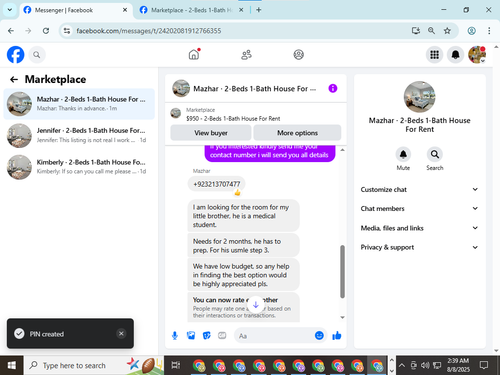Expand Chat members section
The width and height of the screenshot is (500, 375).
pos(419,209)
